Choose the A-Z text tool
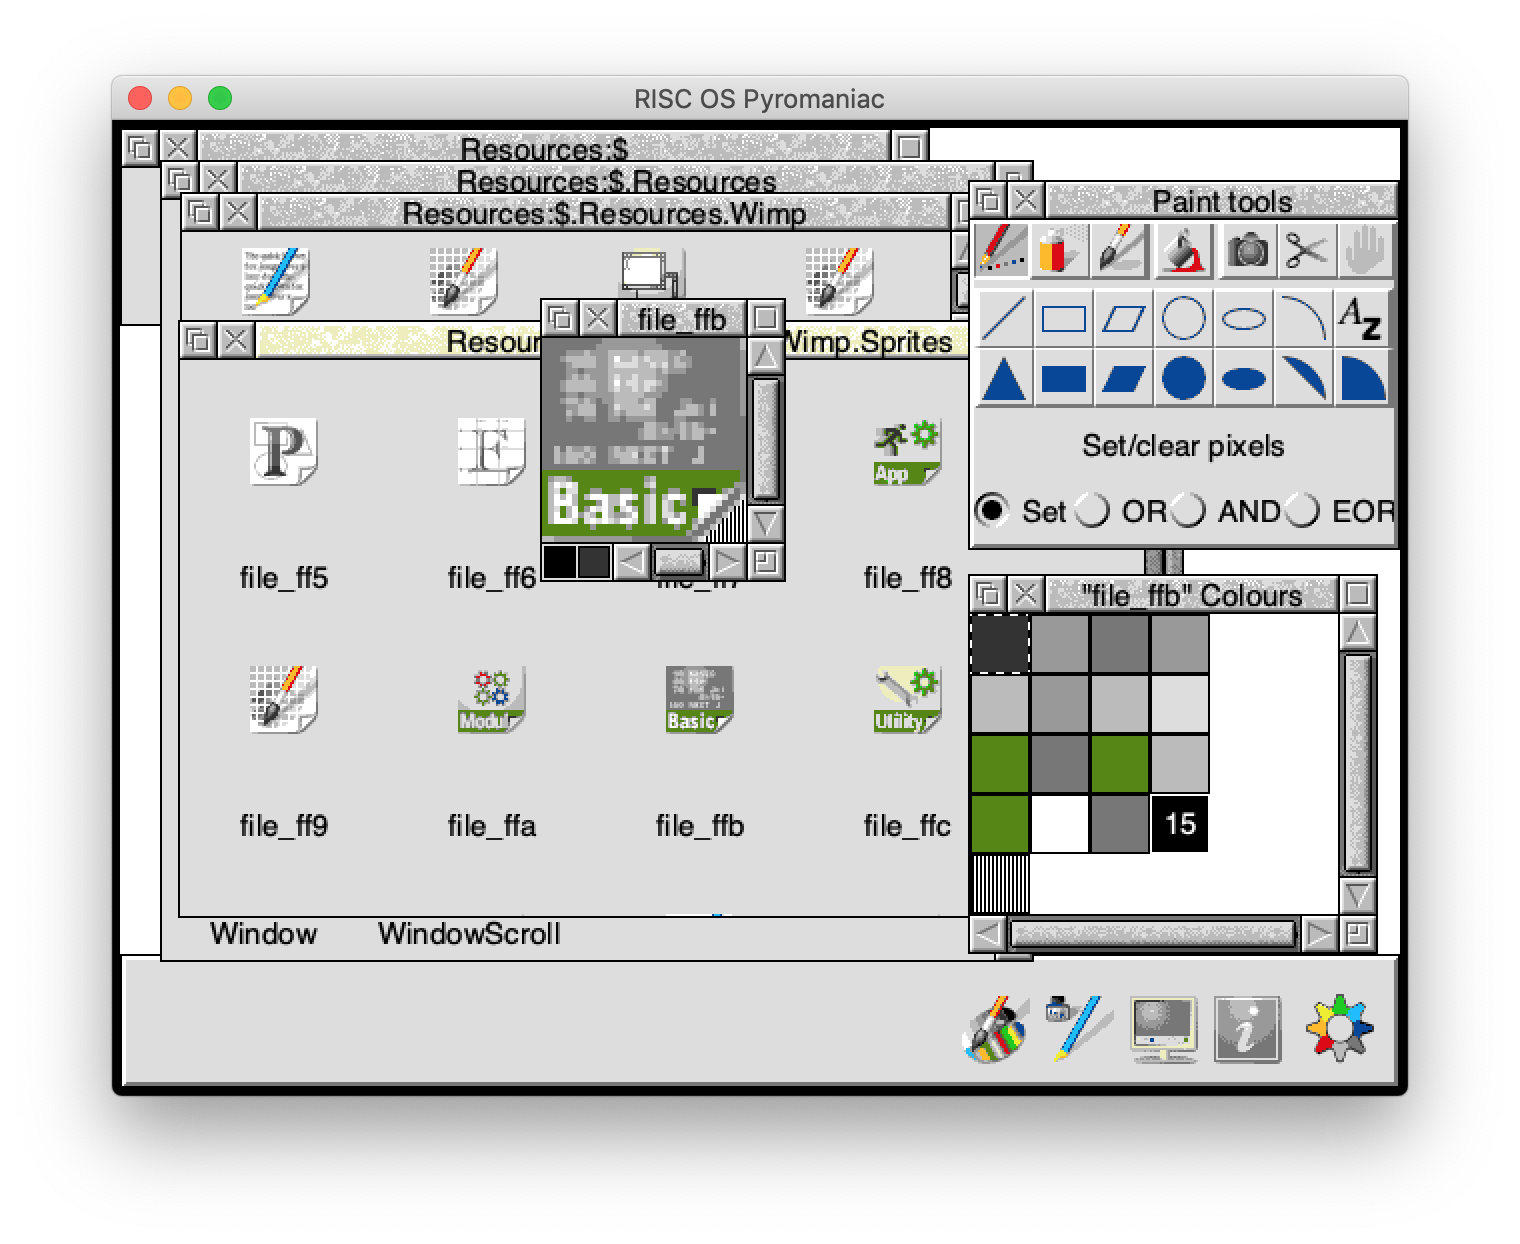This screenshot has width=1520, height=1244. pyautogui.click(x=1361, y=319)
